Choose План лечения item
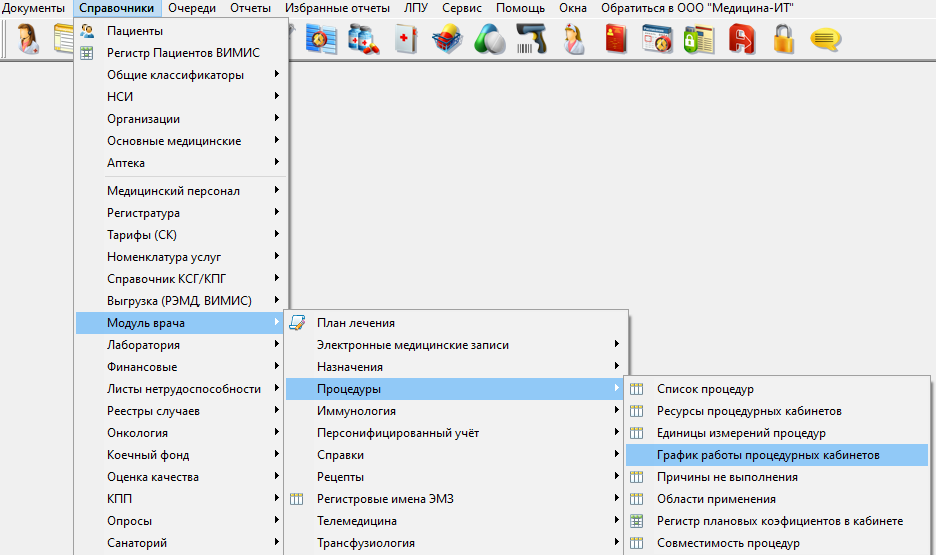The width and height of the screenshot is (936, 555). (355, 323)
